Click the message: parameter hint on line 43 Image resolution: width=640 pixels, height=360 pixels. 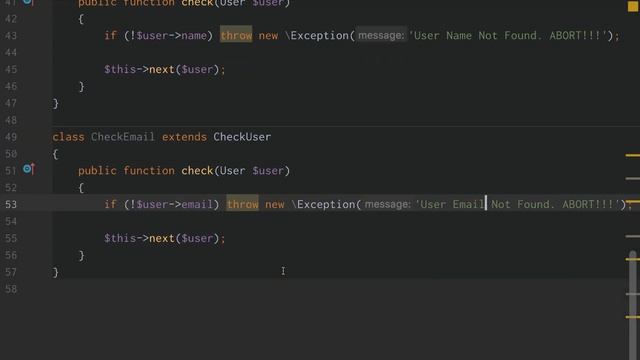point(381,35)
